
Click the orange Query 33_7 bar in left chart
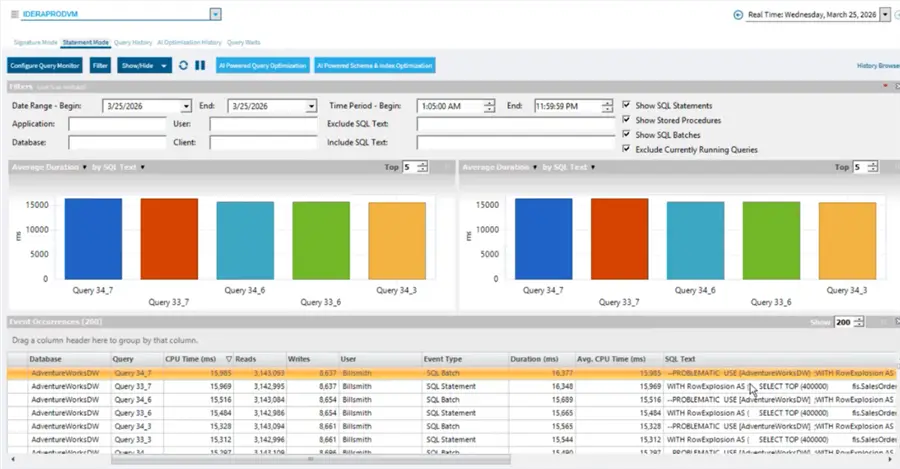tap(169, 239)
